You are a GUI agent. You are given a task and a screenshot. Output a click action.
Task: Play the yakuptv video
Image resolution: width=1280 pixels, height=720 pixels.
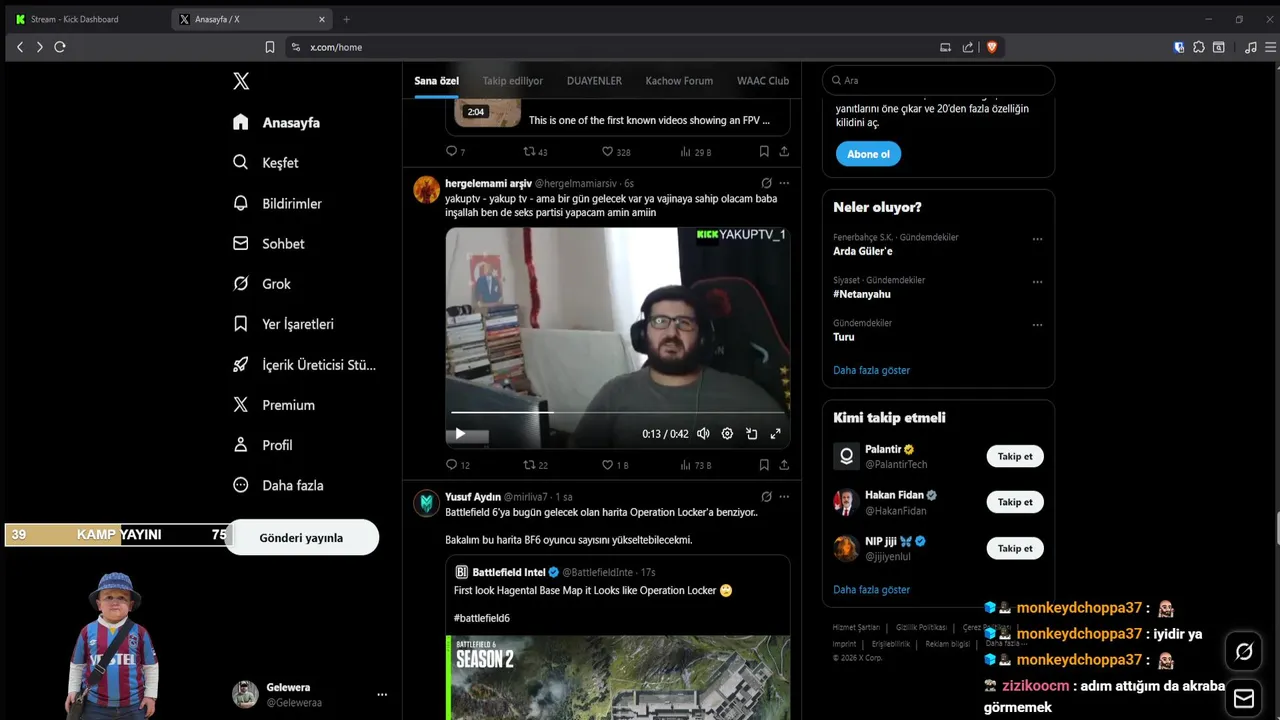pyautogui.click(x=460, y=434)
